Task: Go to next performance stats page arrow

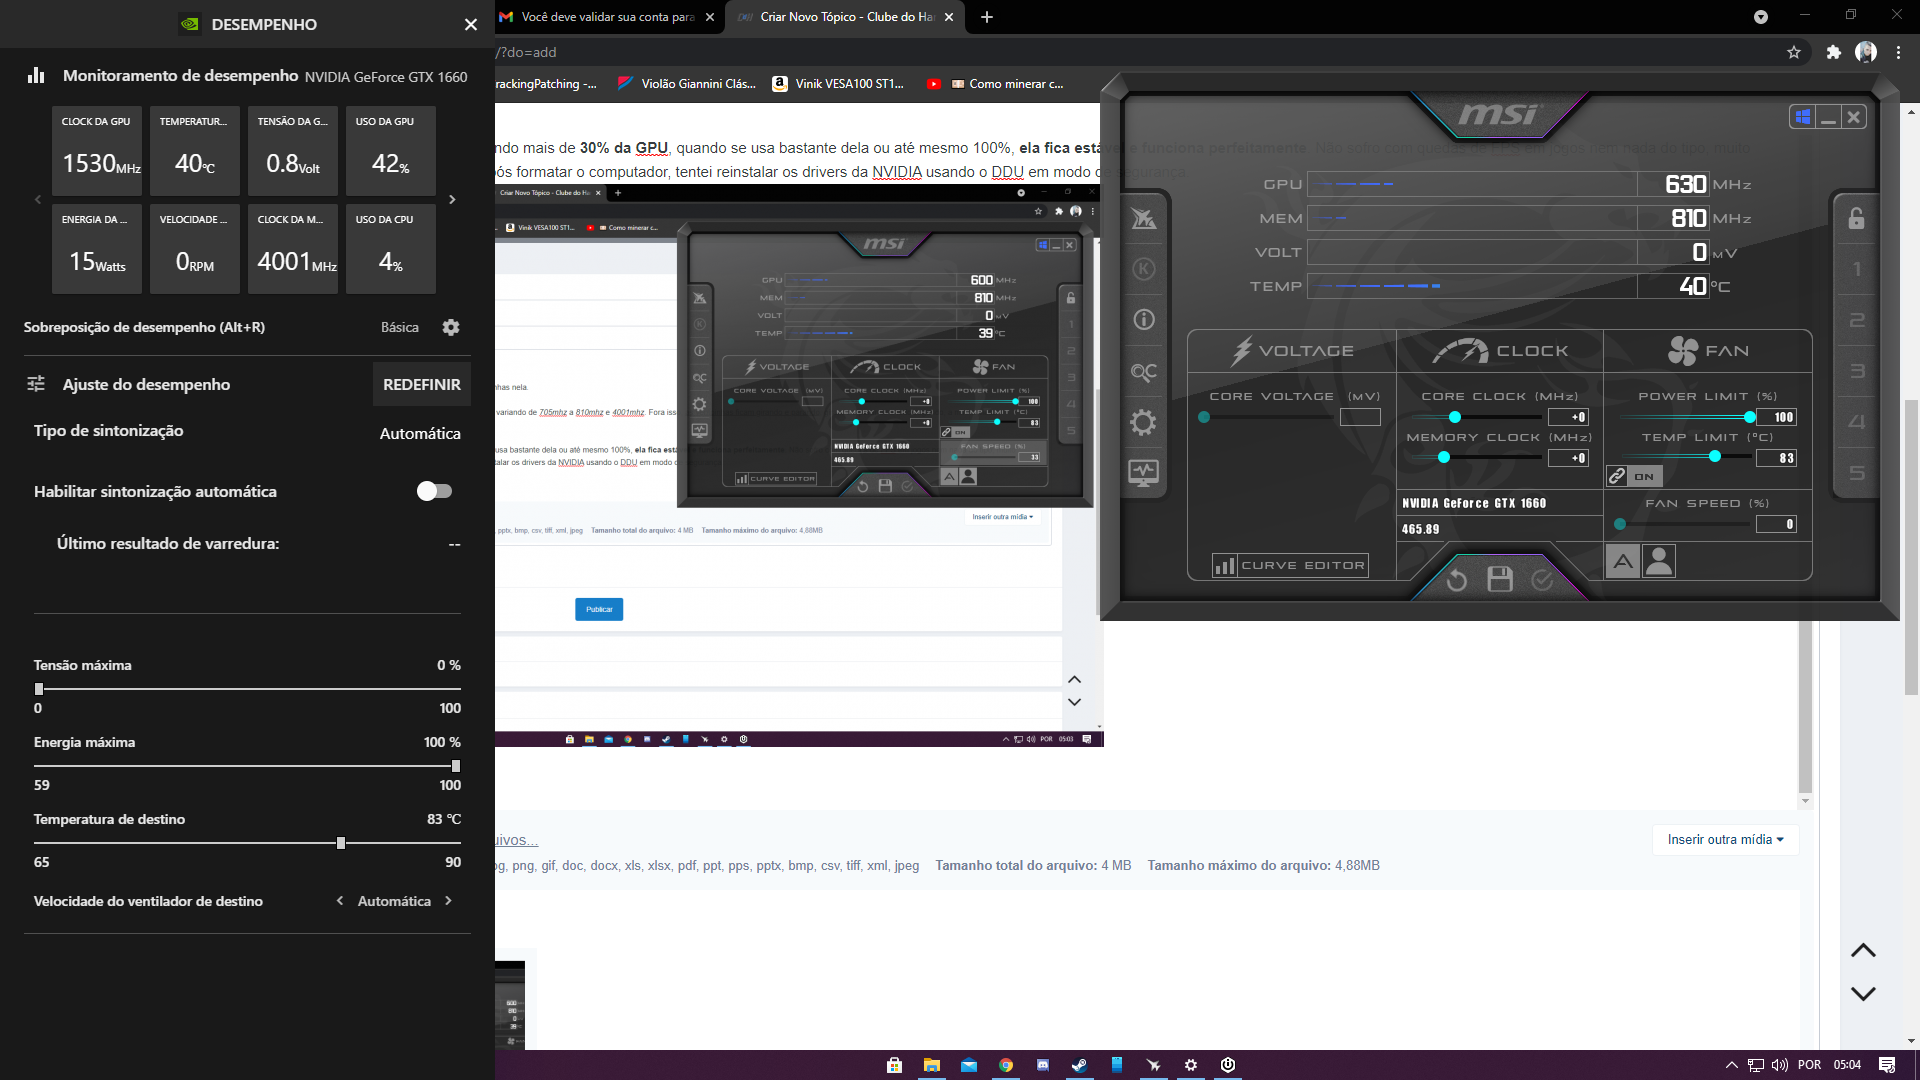Action: click(452, 200)
